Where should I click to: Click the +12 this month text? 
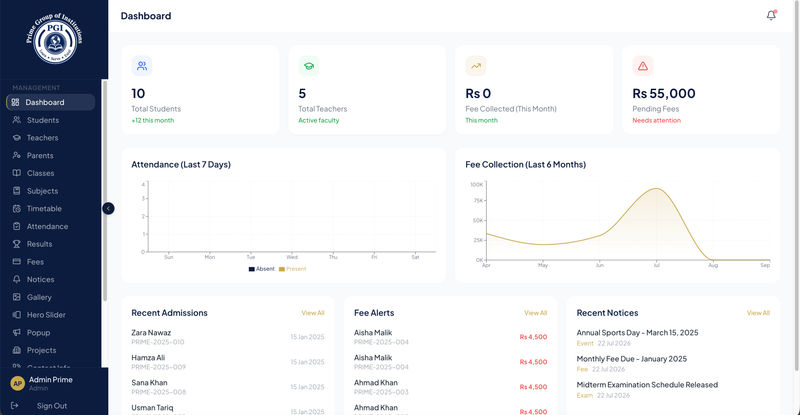153,120
